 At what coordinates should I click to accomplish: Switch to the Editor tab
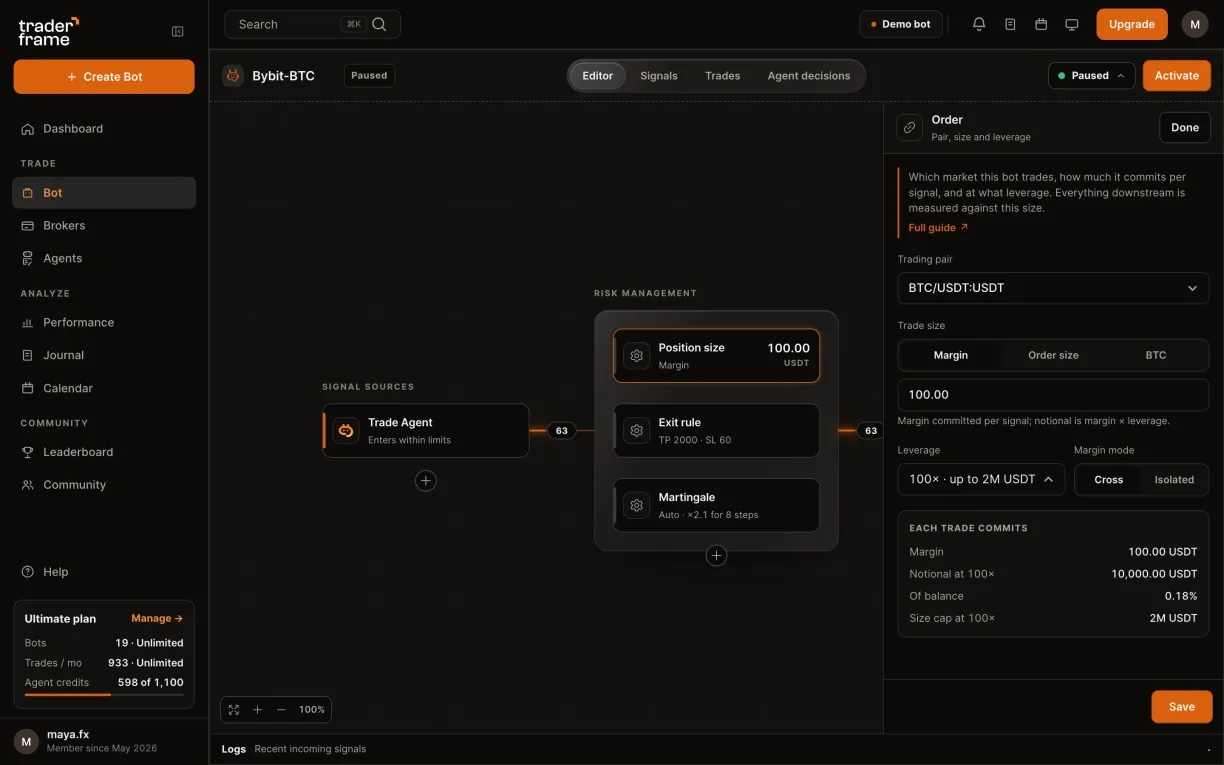[x=598, y=76]
